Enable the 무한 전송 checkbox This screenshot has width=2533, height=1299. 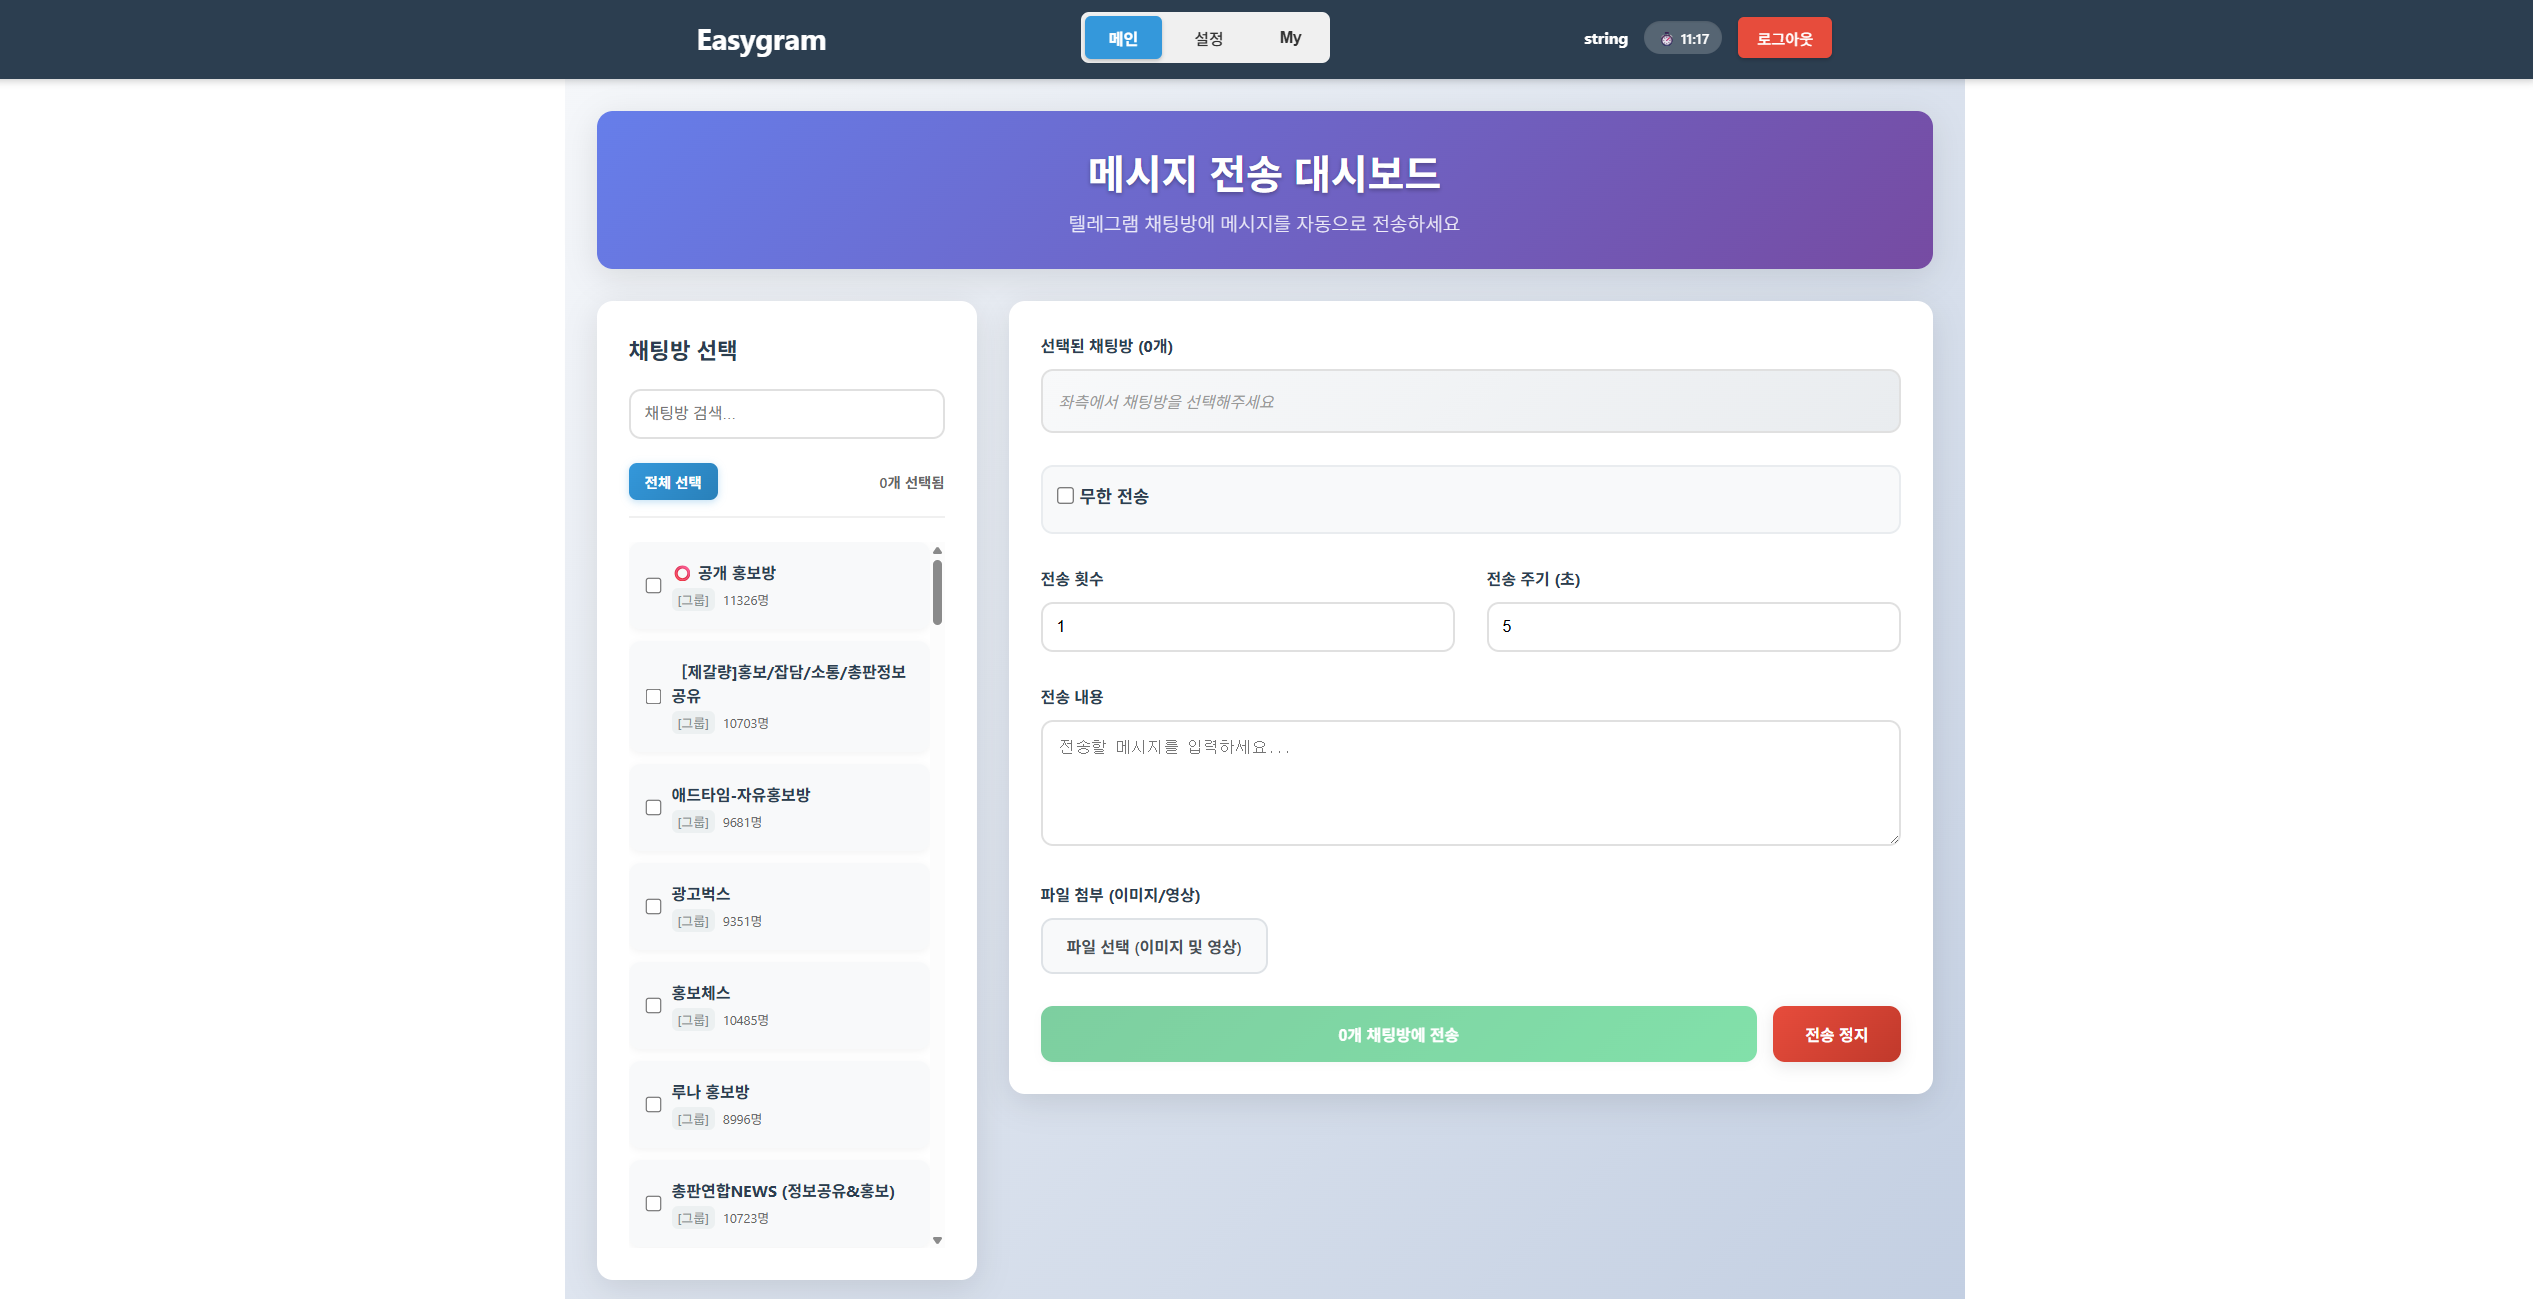point(1065,496)
